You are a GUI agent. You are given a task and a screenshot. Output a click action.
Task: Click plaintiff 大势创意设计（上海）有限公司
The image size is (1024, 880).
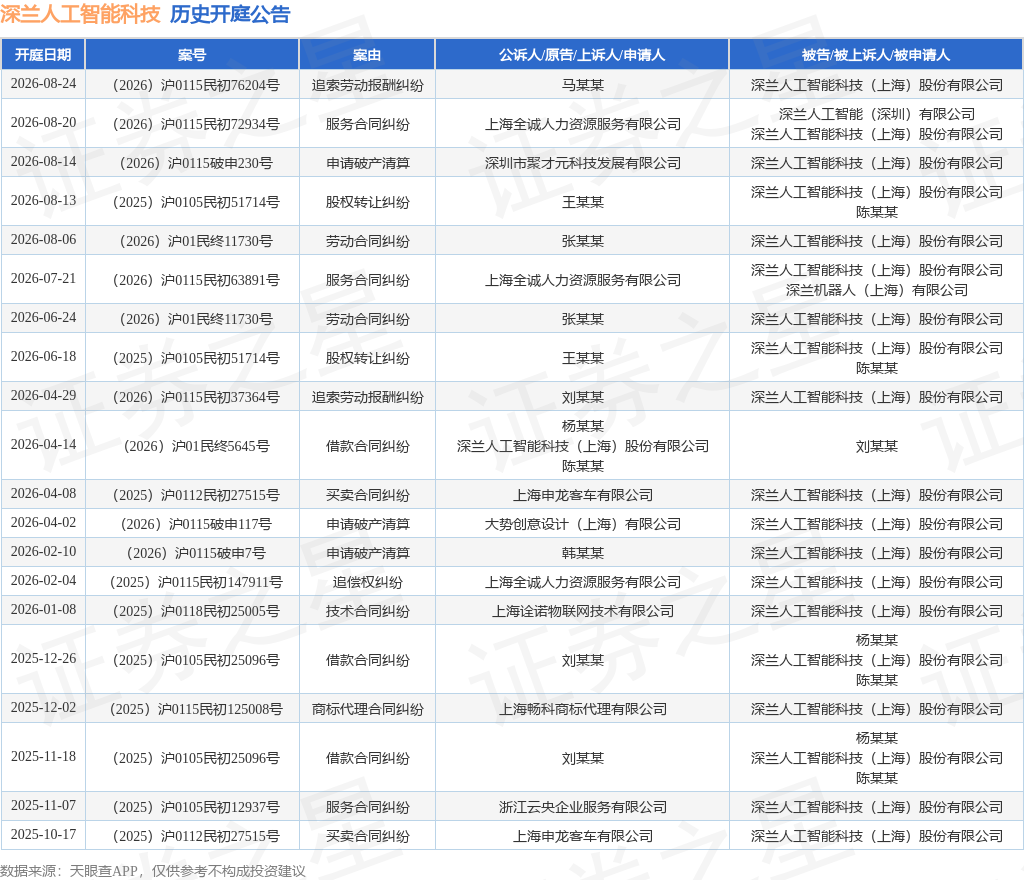coord(583,524)
